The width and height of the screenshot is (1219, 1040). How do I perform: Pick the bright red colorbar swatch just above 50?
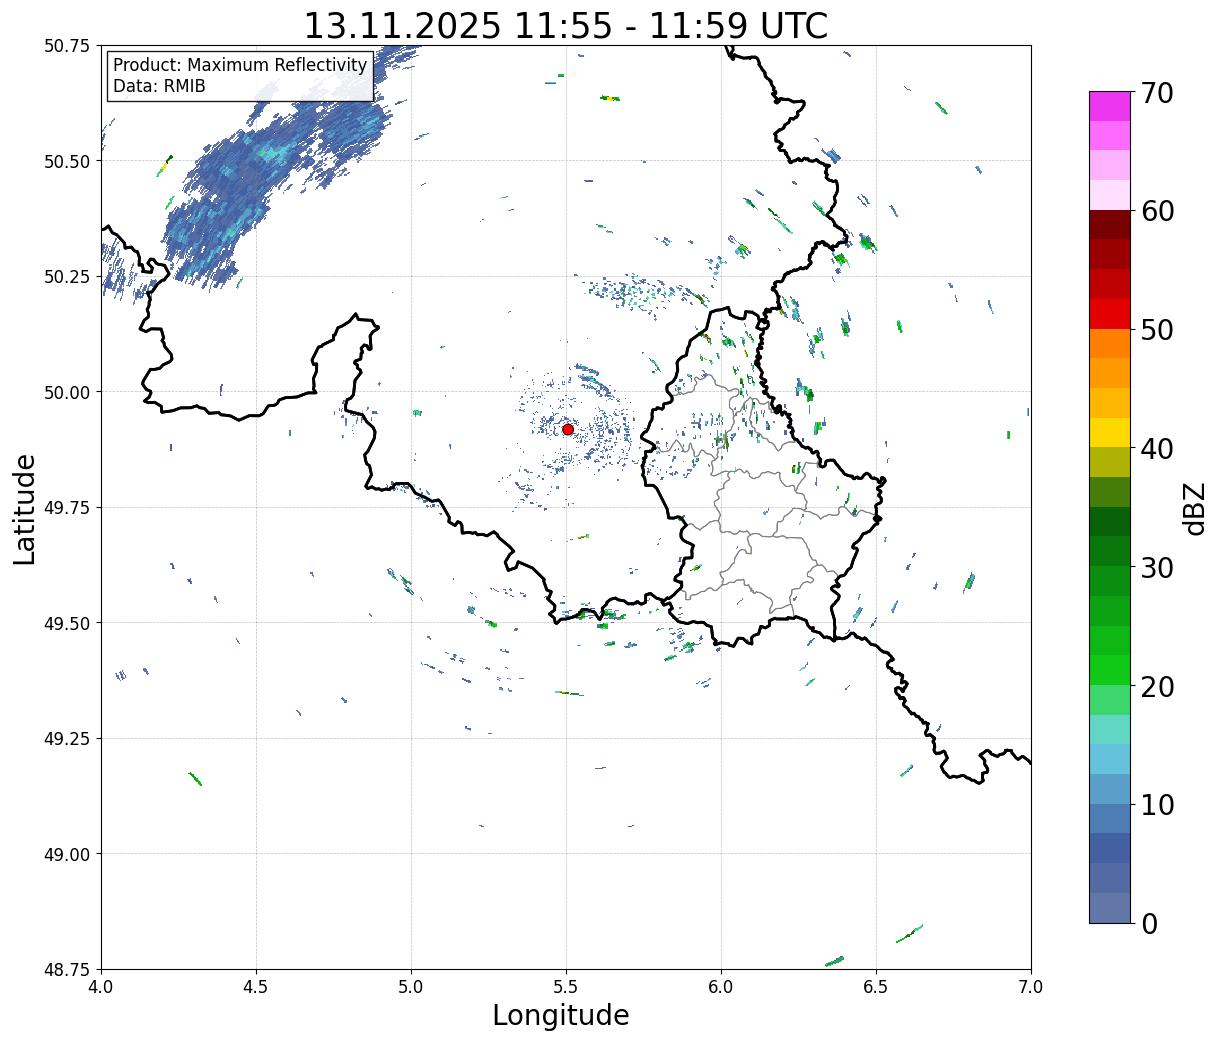click(x=1110, y=314)
